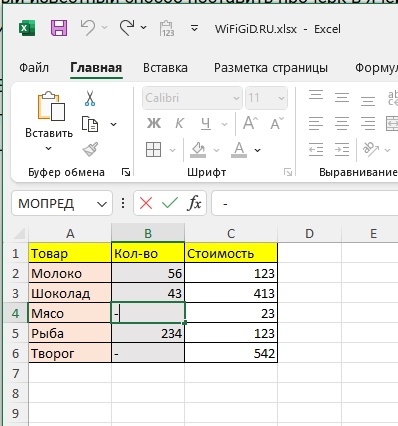Select column B header

click(x=148, y=233)
